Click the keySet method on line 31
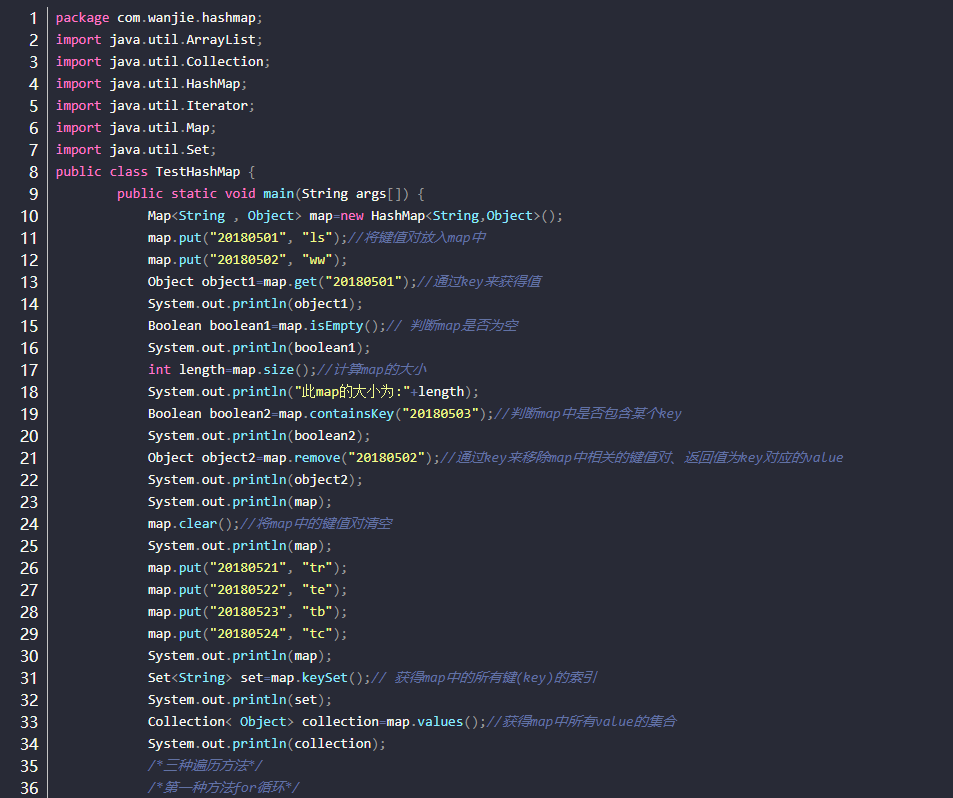 point(325,678)
